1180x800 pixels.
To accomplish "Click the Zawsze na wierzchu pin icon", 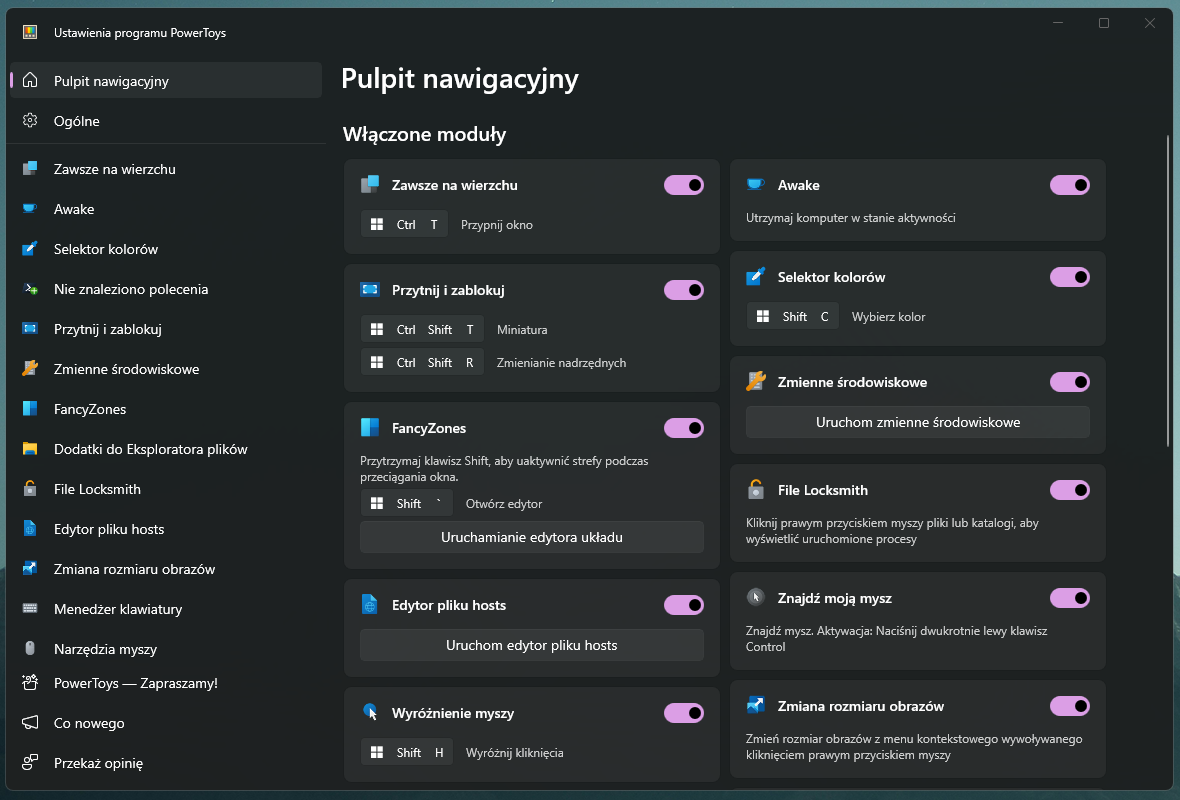I will pos(32,169).
